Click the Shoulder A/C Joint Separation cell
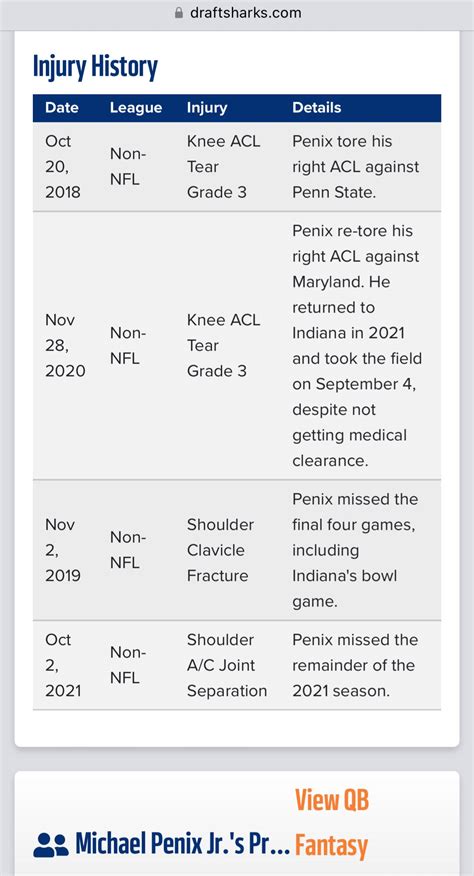Screen dimensions: 474x876 (x=226, y=665)
